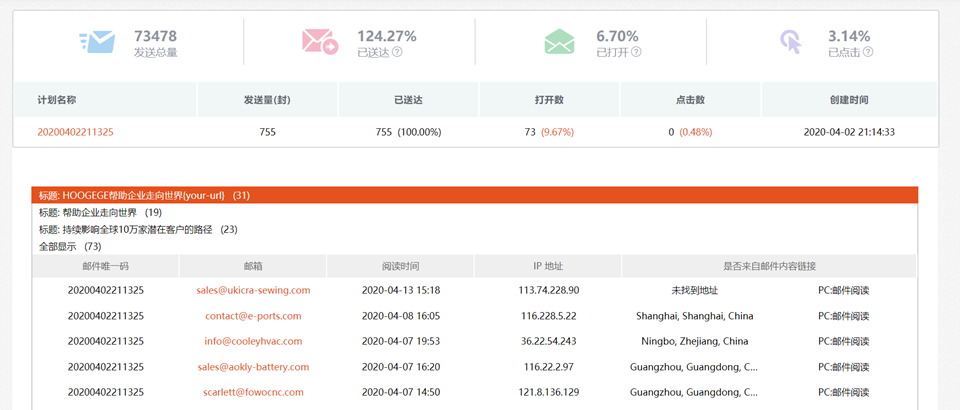The height and width of the screenshot is (410, 960).
Task: Click scarlett@fowocnc.com email link
Action: pos(253,392)
